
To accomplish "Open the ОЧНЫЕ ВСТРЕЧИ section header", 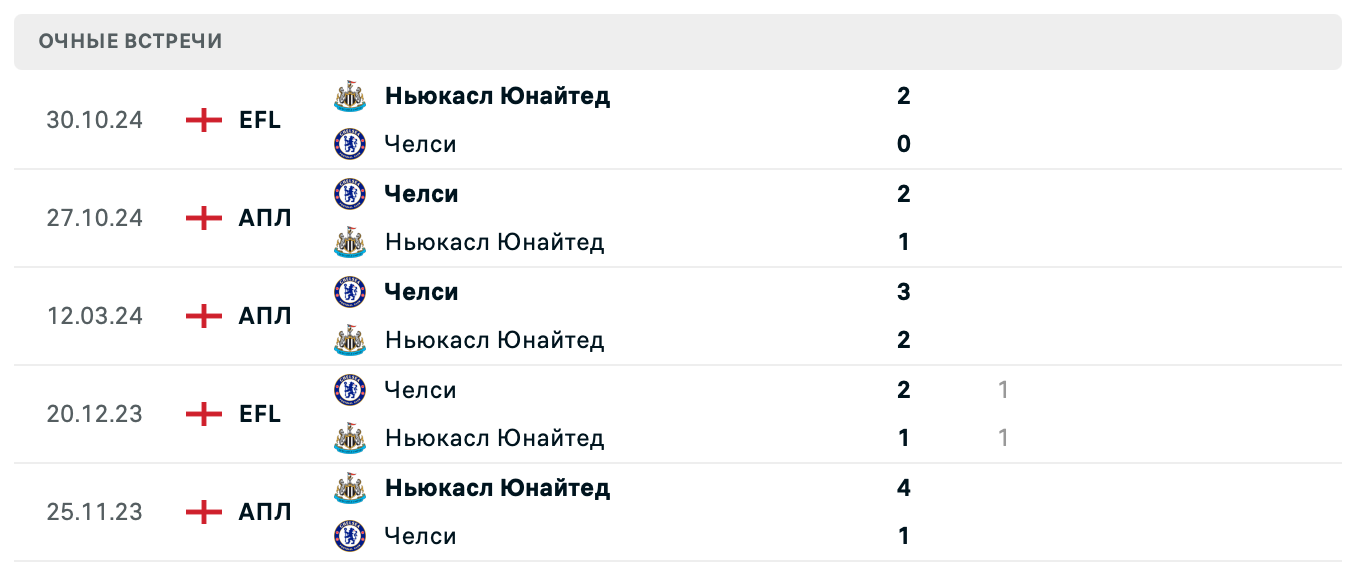I will tap(131, 41).
